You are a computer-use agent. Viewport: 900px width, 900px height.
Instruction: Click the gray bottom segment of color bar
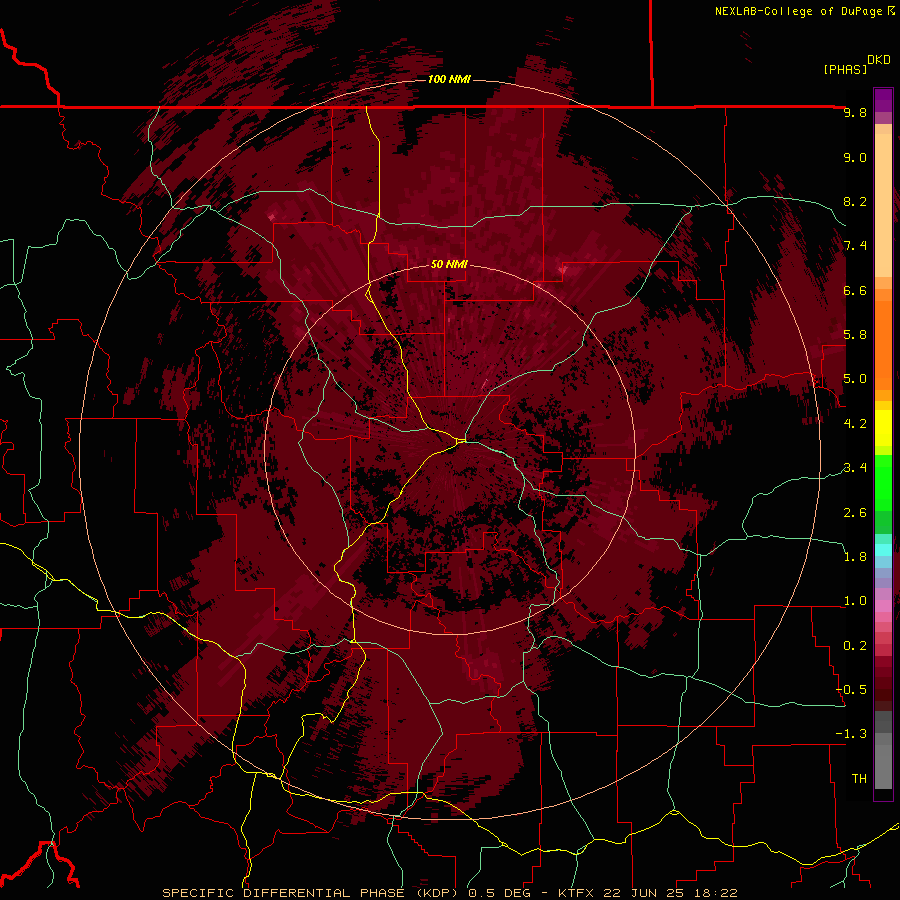[x=883, y=766]
